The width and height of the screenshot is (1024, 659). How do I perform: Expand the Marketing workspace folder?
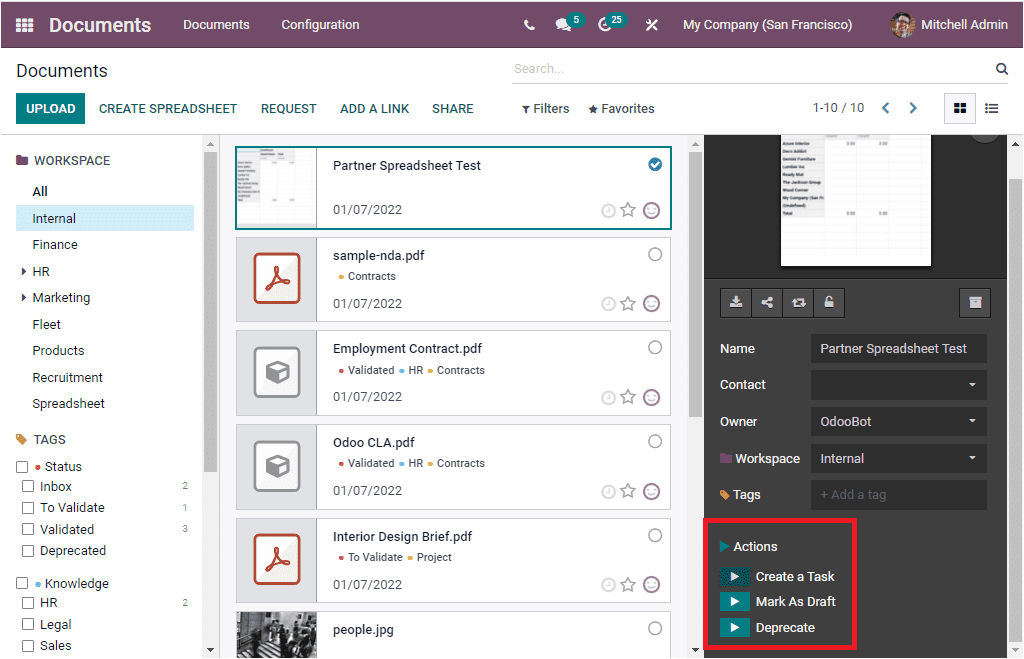tap(24, 298)
